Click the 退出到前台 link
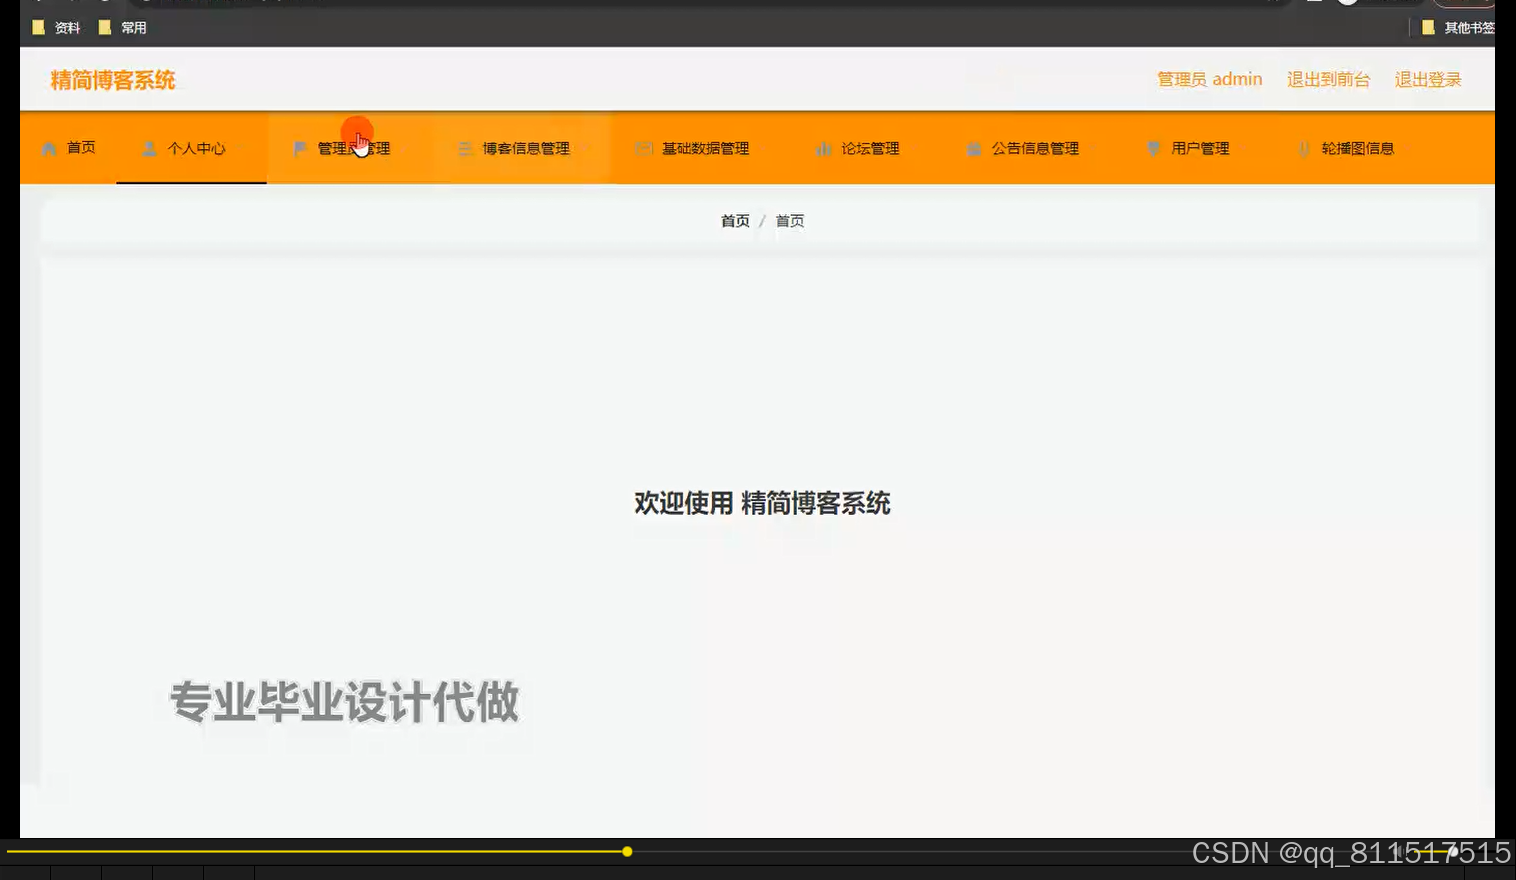 tap(1328, 79)
